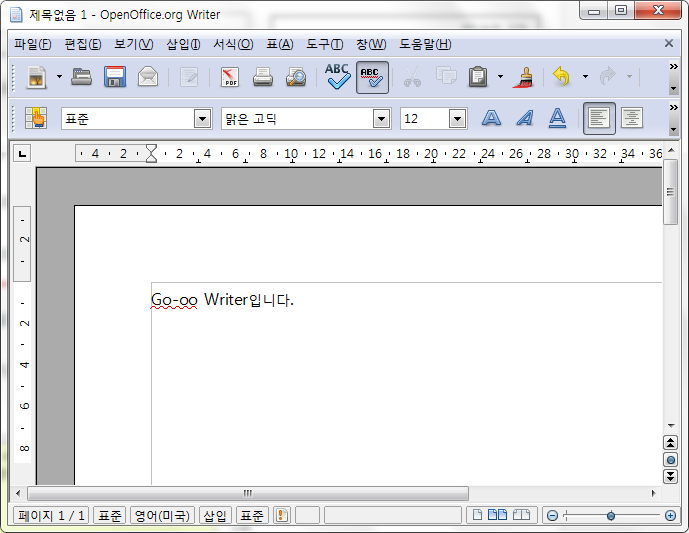Click the Save floppy disk icon
The width and height of the screenshot is (689, 533).
click(x=115, y=77)
